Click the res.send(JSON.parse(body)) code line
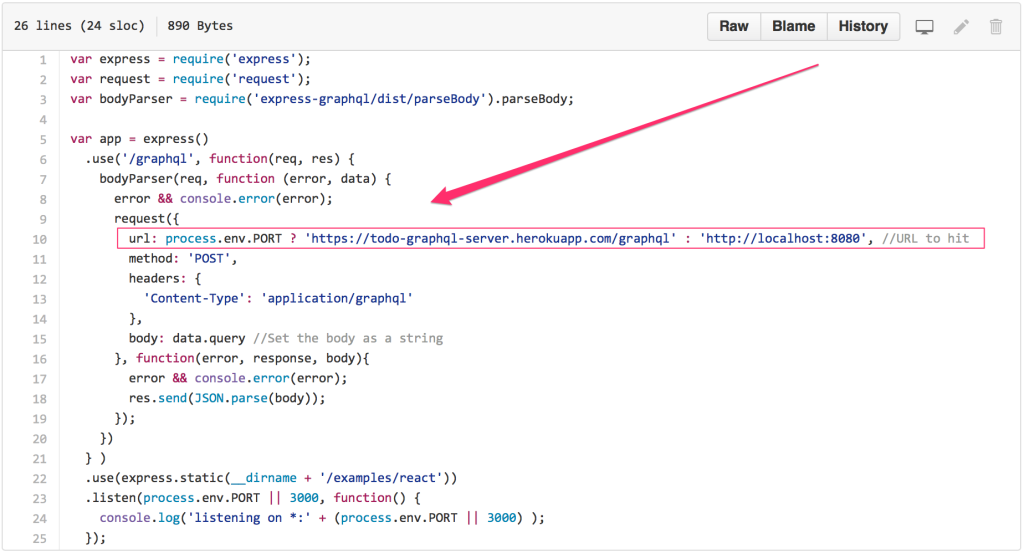Screen dimensions: 1024x553 click(x=227, y=398)
